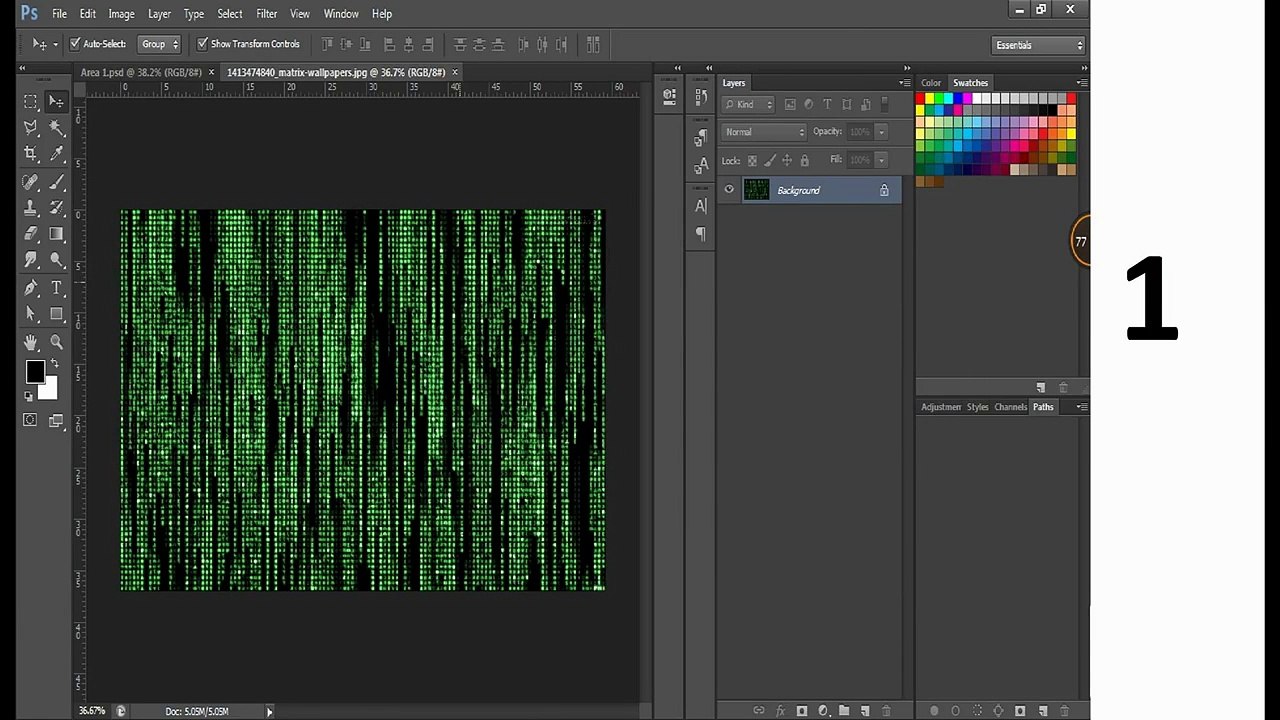Toggle layer filtering switch on or off

click(x=885, y=104)
